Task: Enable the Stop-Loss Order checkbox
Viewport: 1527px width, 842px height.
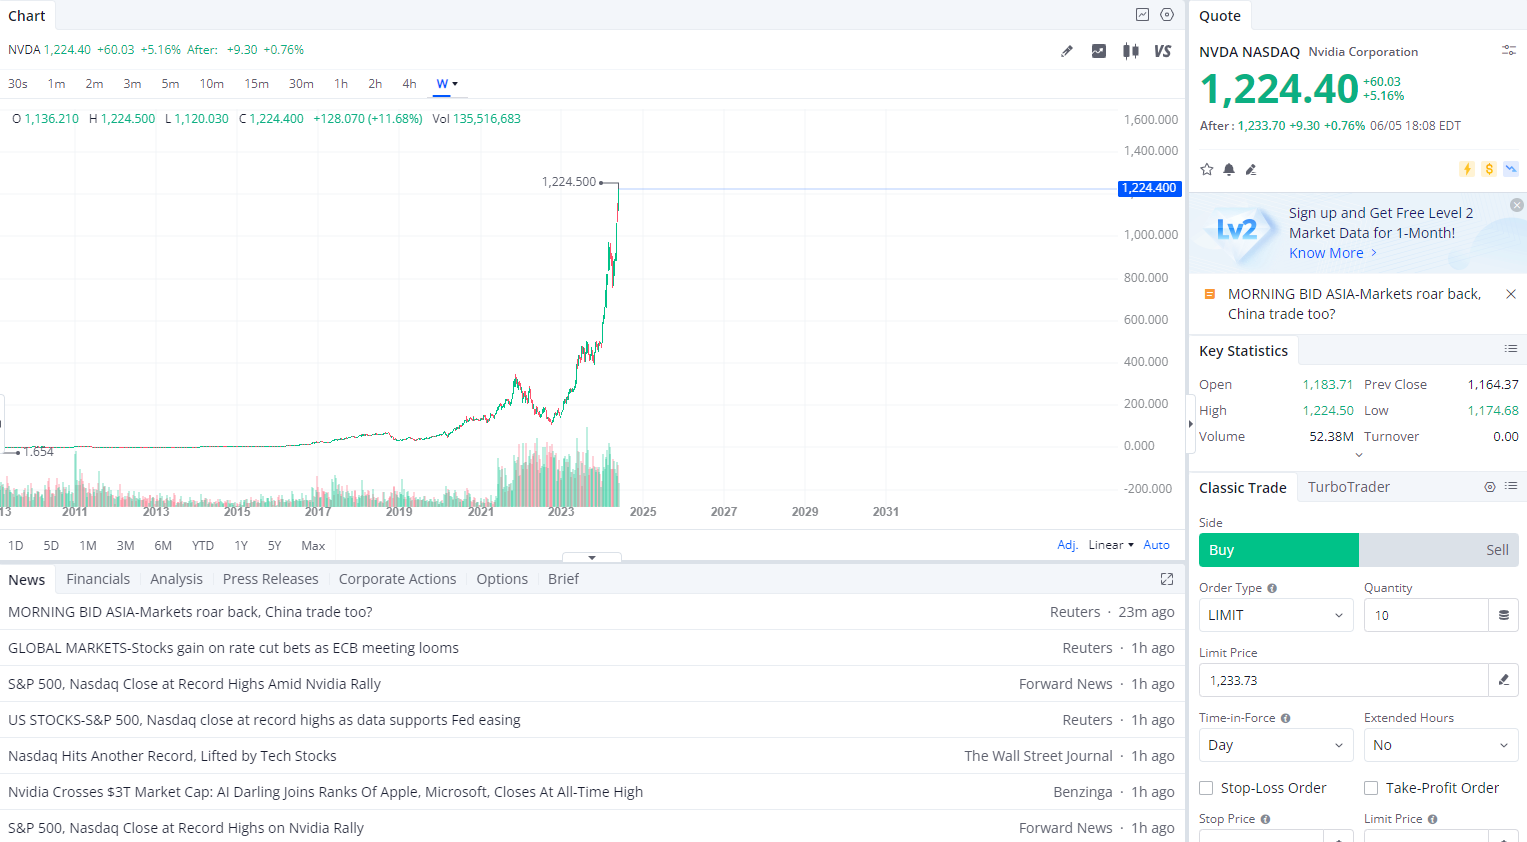Action: tap(1206, 788)
